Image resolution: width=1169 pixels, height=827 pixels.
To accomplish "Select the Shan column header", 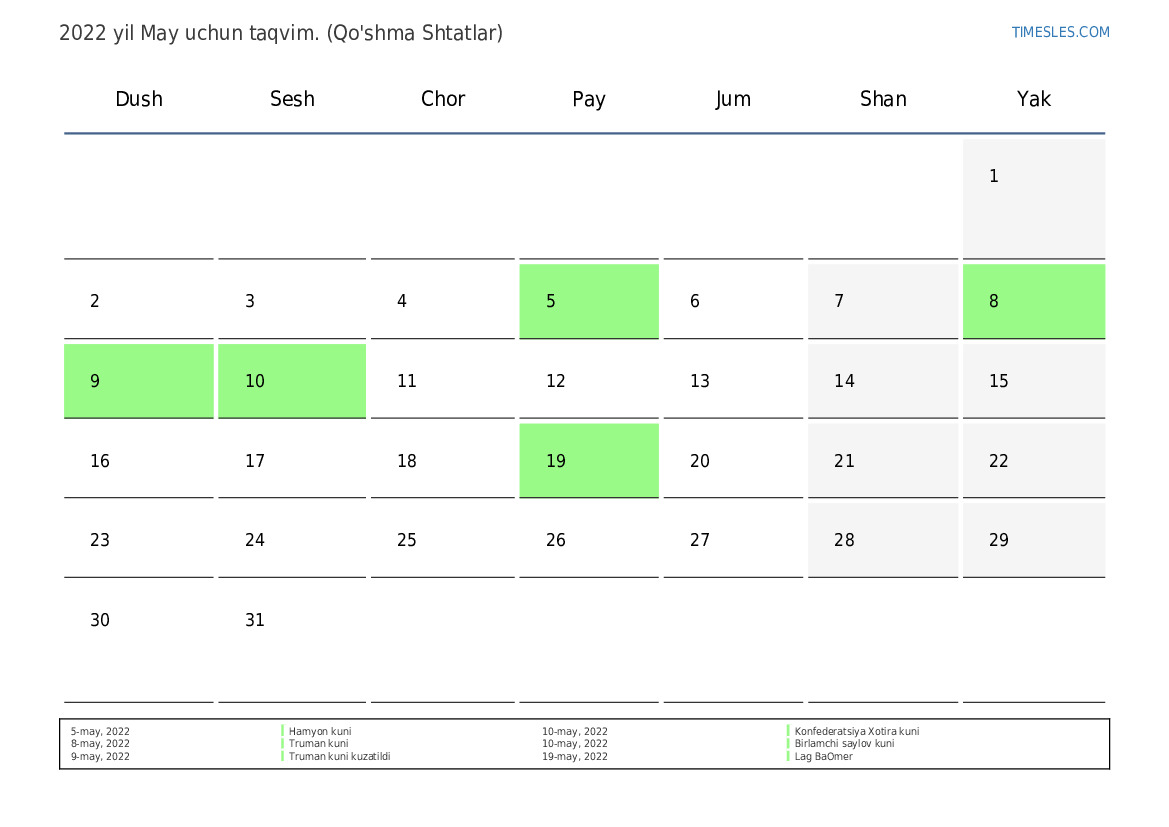I will pos(883,99).
